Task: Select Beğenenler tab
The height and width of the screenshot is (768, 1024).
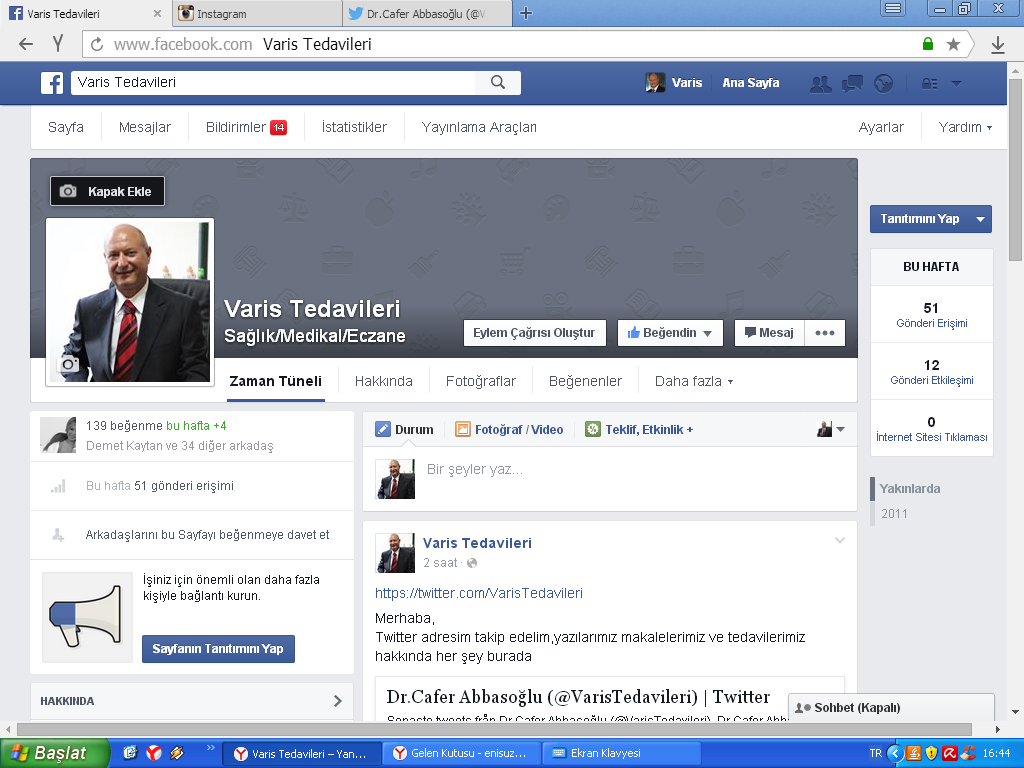Action: coord(585,381)
